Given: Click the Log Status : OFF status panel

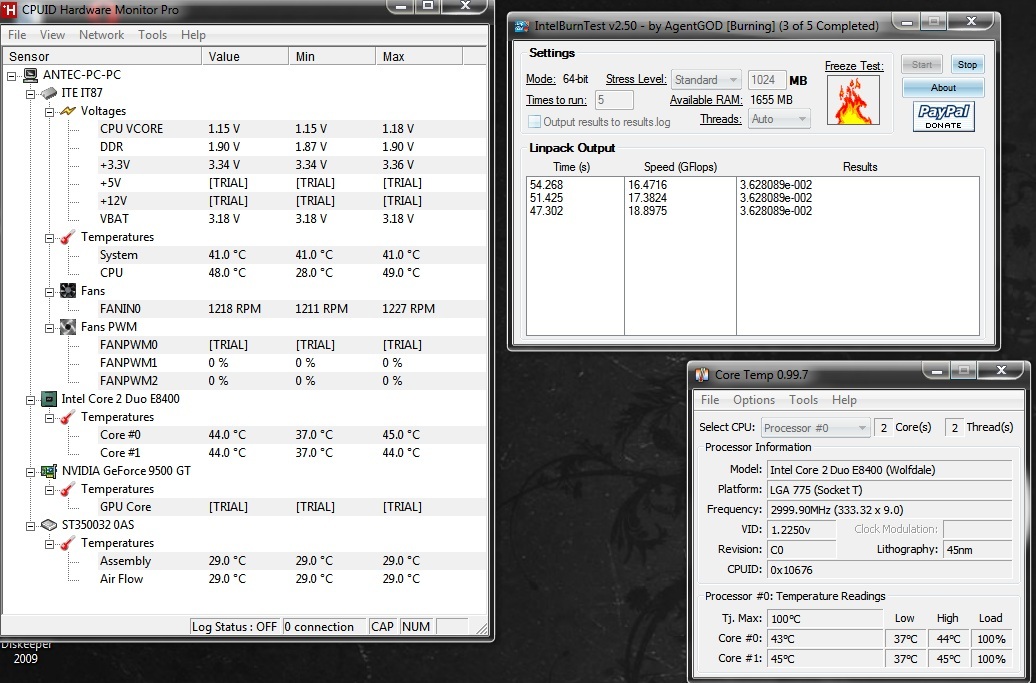Looking at the screenshot, I should coord(235,627).
